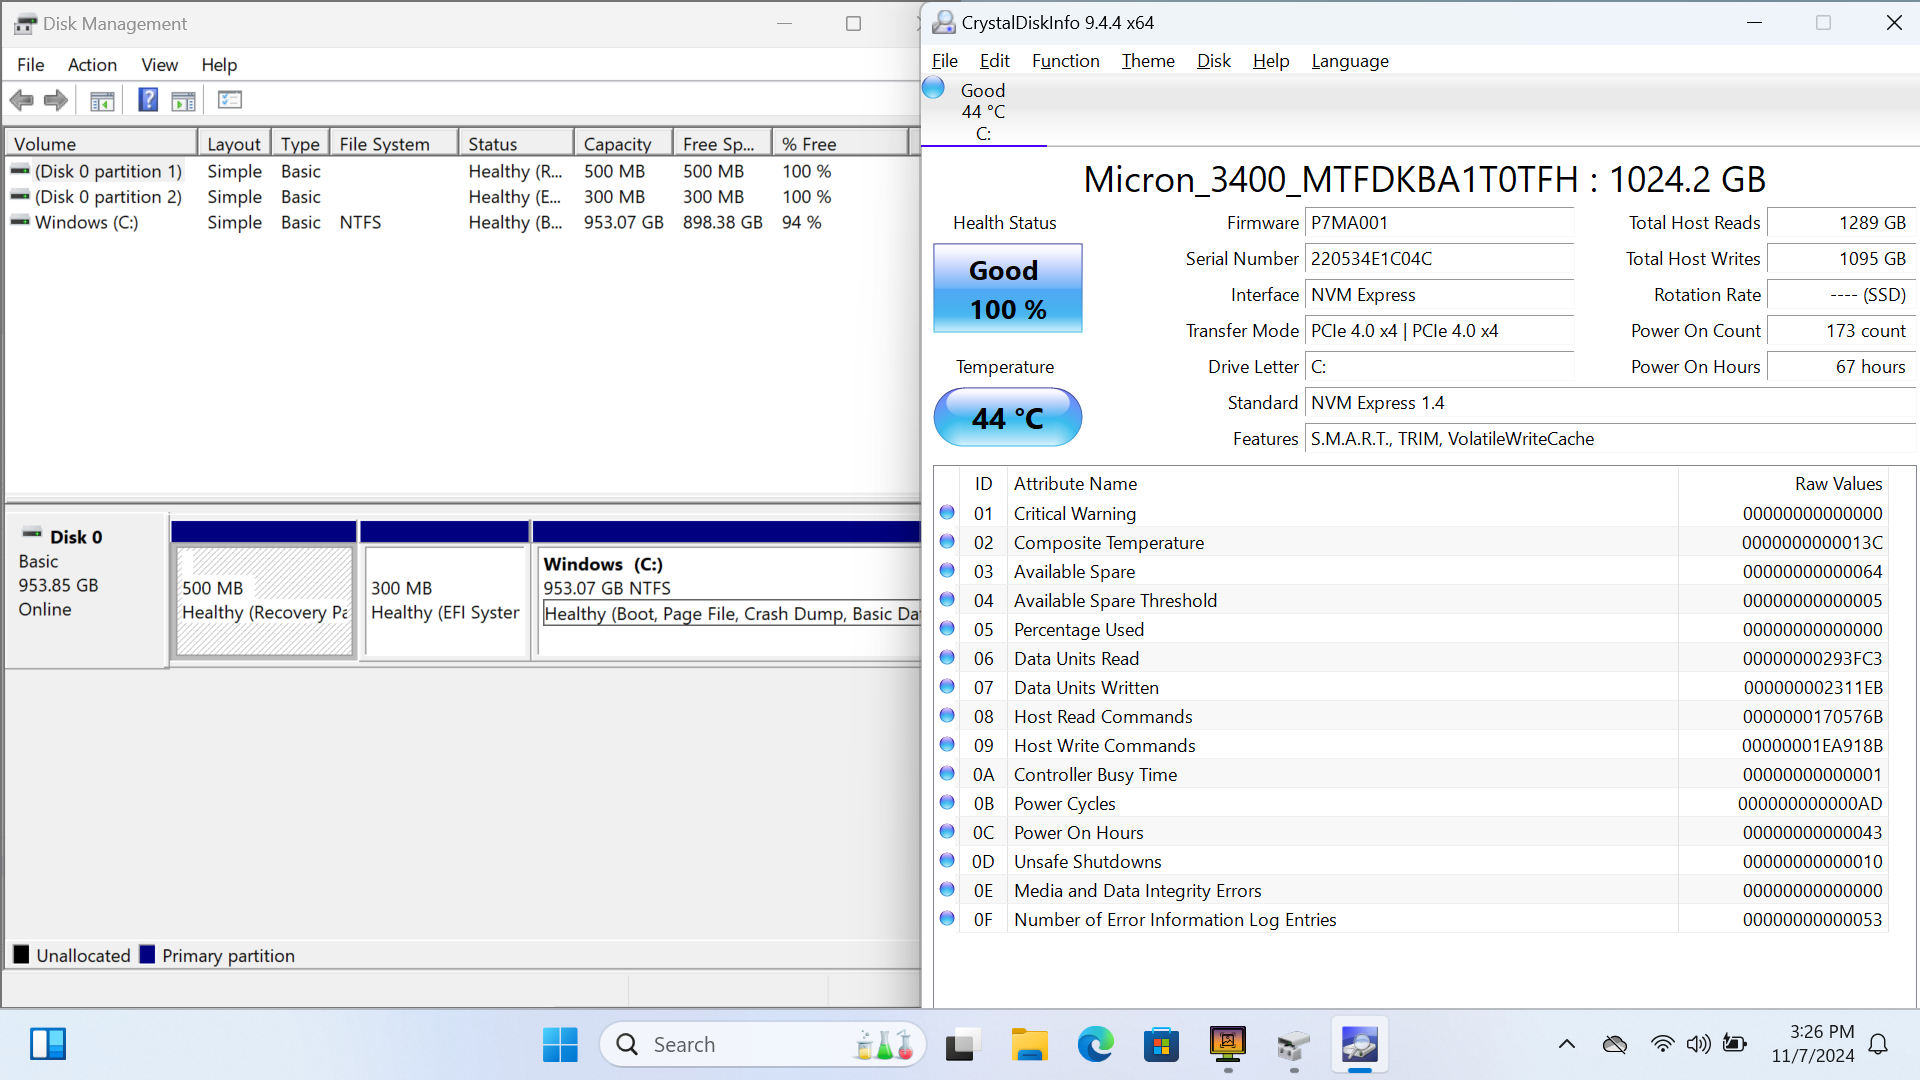Open the Language menu in CrystalDiskInfo

(x=1349, y=61)
